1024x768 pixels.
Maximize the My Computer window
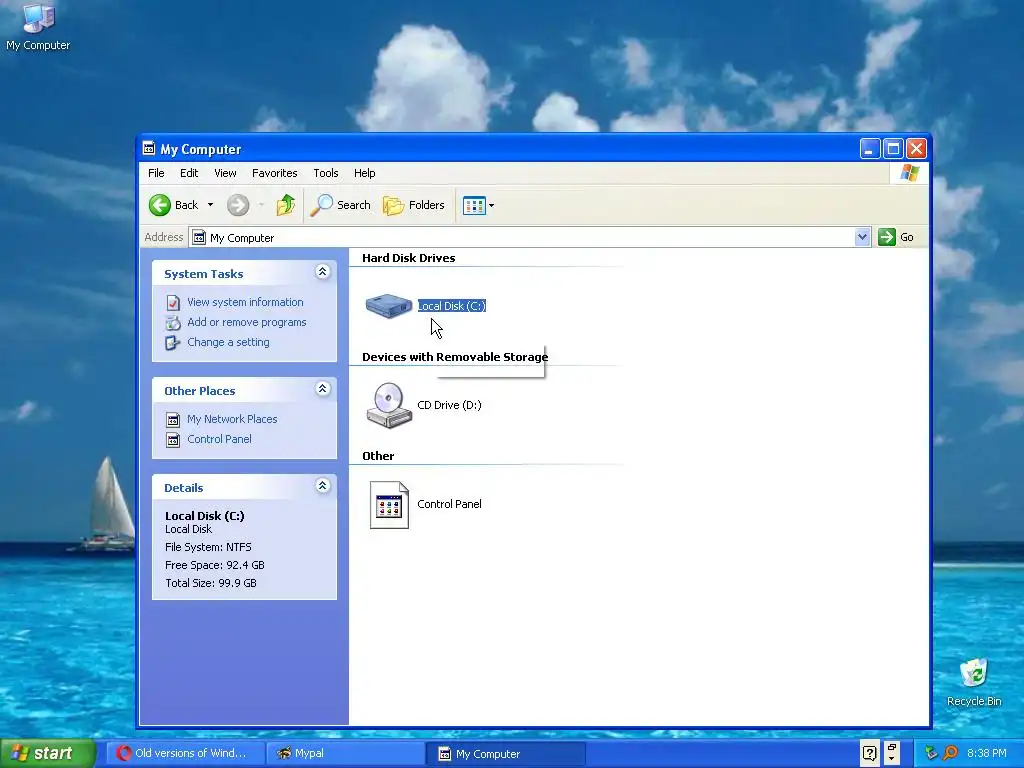[x=893, y=149]
